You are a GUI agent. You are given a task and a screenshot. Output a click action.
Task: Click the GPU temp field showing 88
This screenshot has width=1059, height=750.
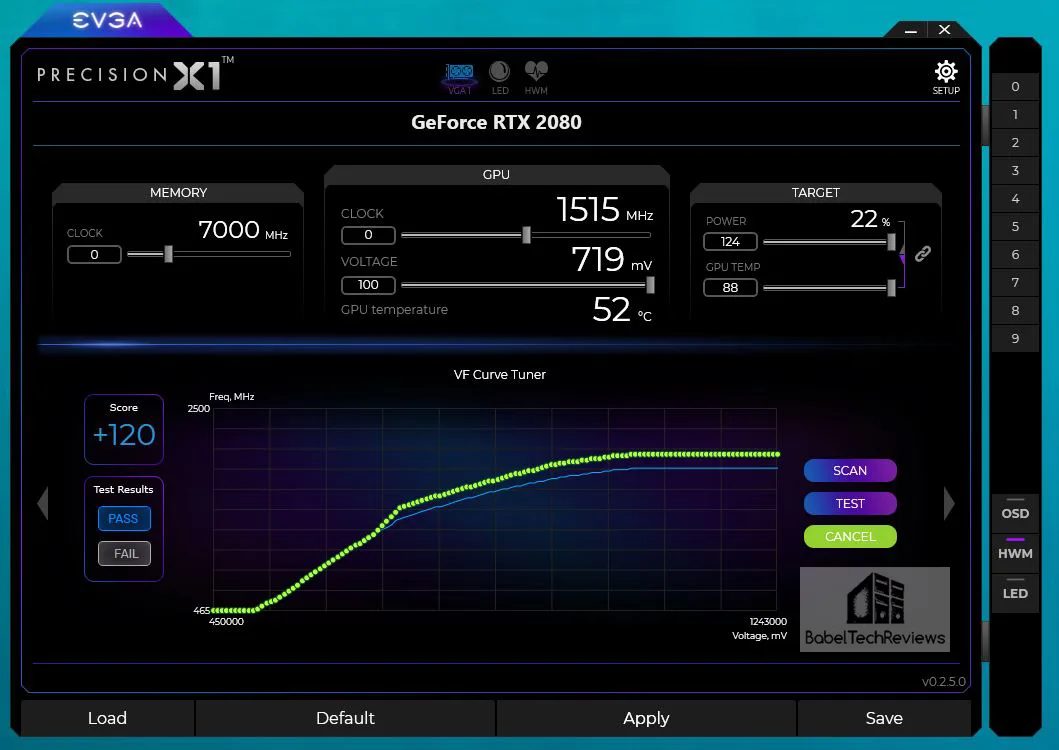pos(730,288)
